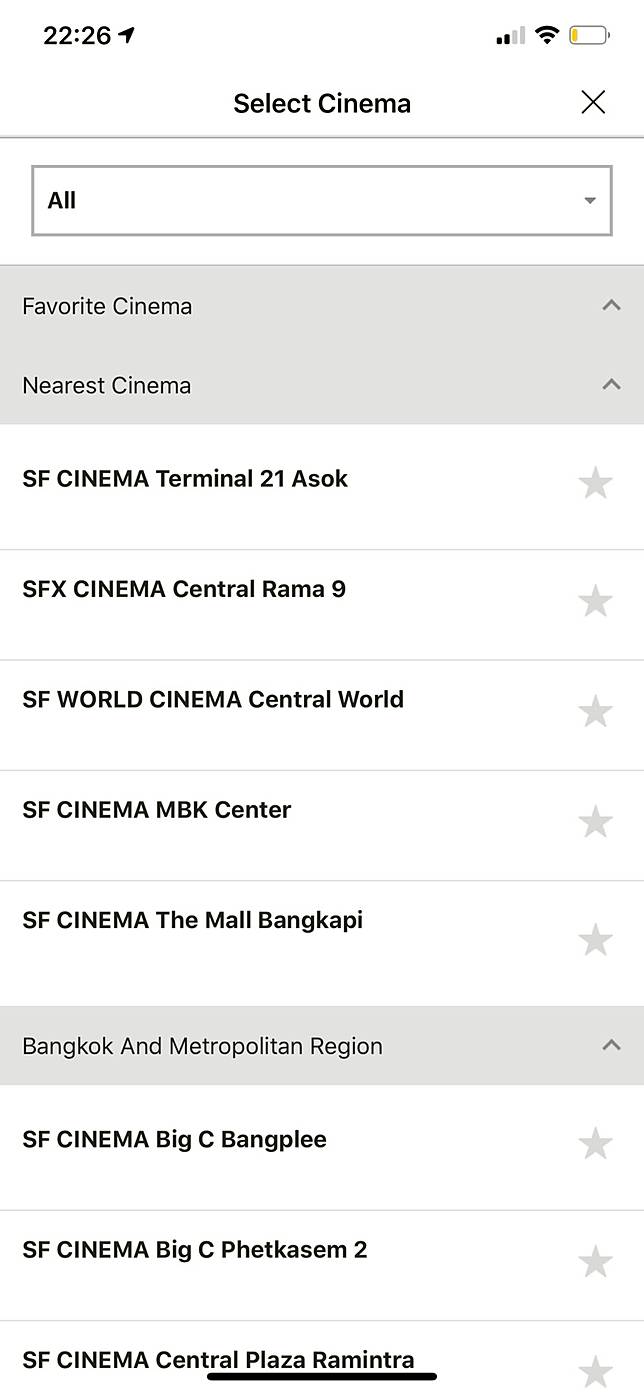Collapse the Favorite Cinema section
This screenshot has width=644, height=1393.
point(611,306)
